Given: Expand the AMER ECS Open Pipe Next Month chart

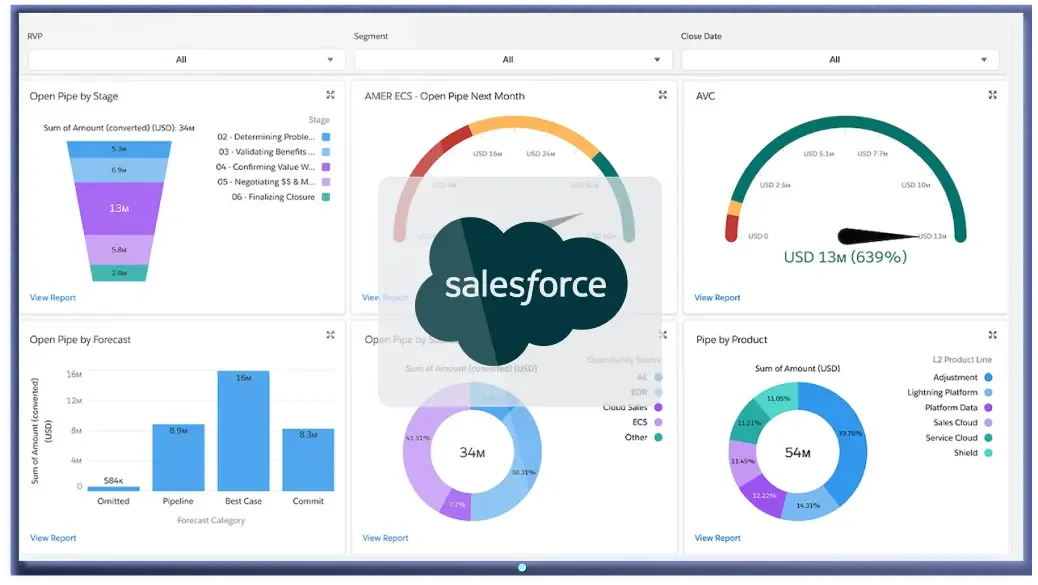Looking at the screenshot, I should 663,95.
